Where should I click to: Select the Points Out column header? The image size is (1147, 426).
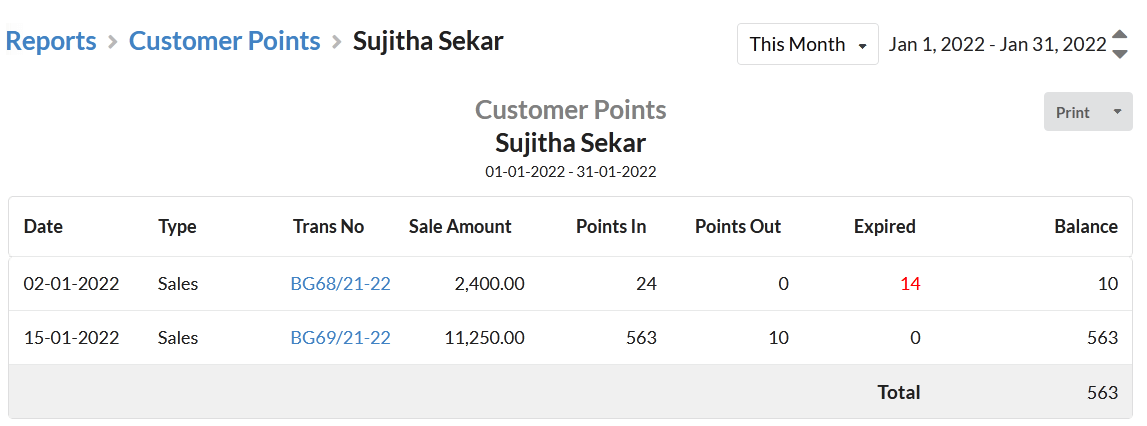738,226
